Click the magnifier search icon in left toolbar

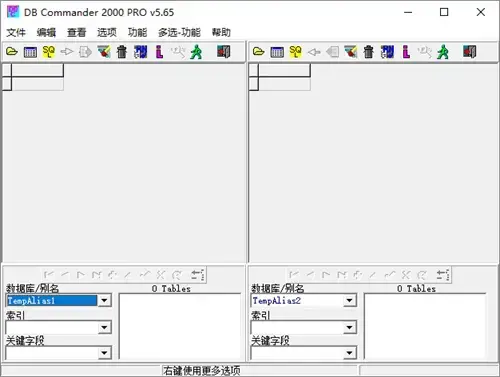pyautogui.click(x=178, y=52)
